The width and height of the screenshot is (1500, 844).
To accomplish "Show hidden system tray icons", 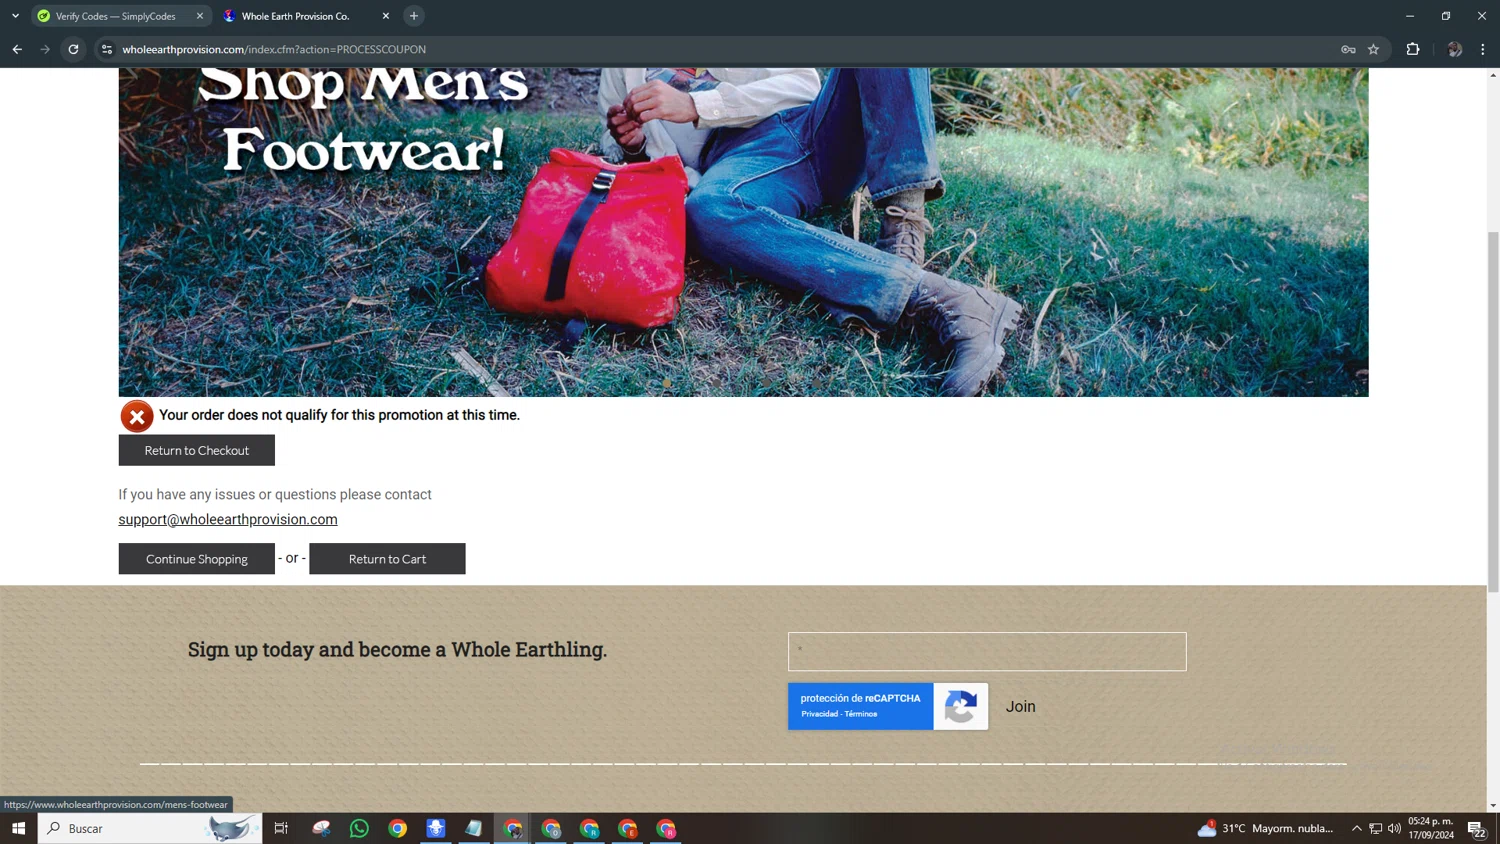I will 1357,828.
